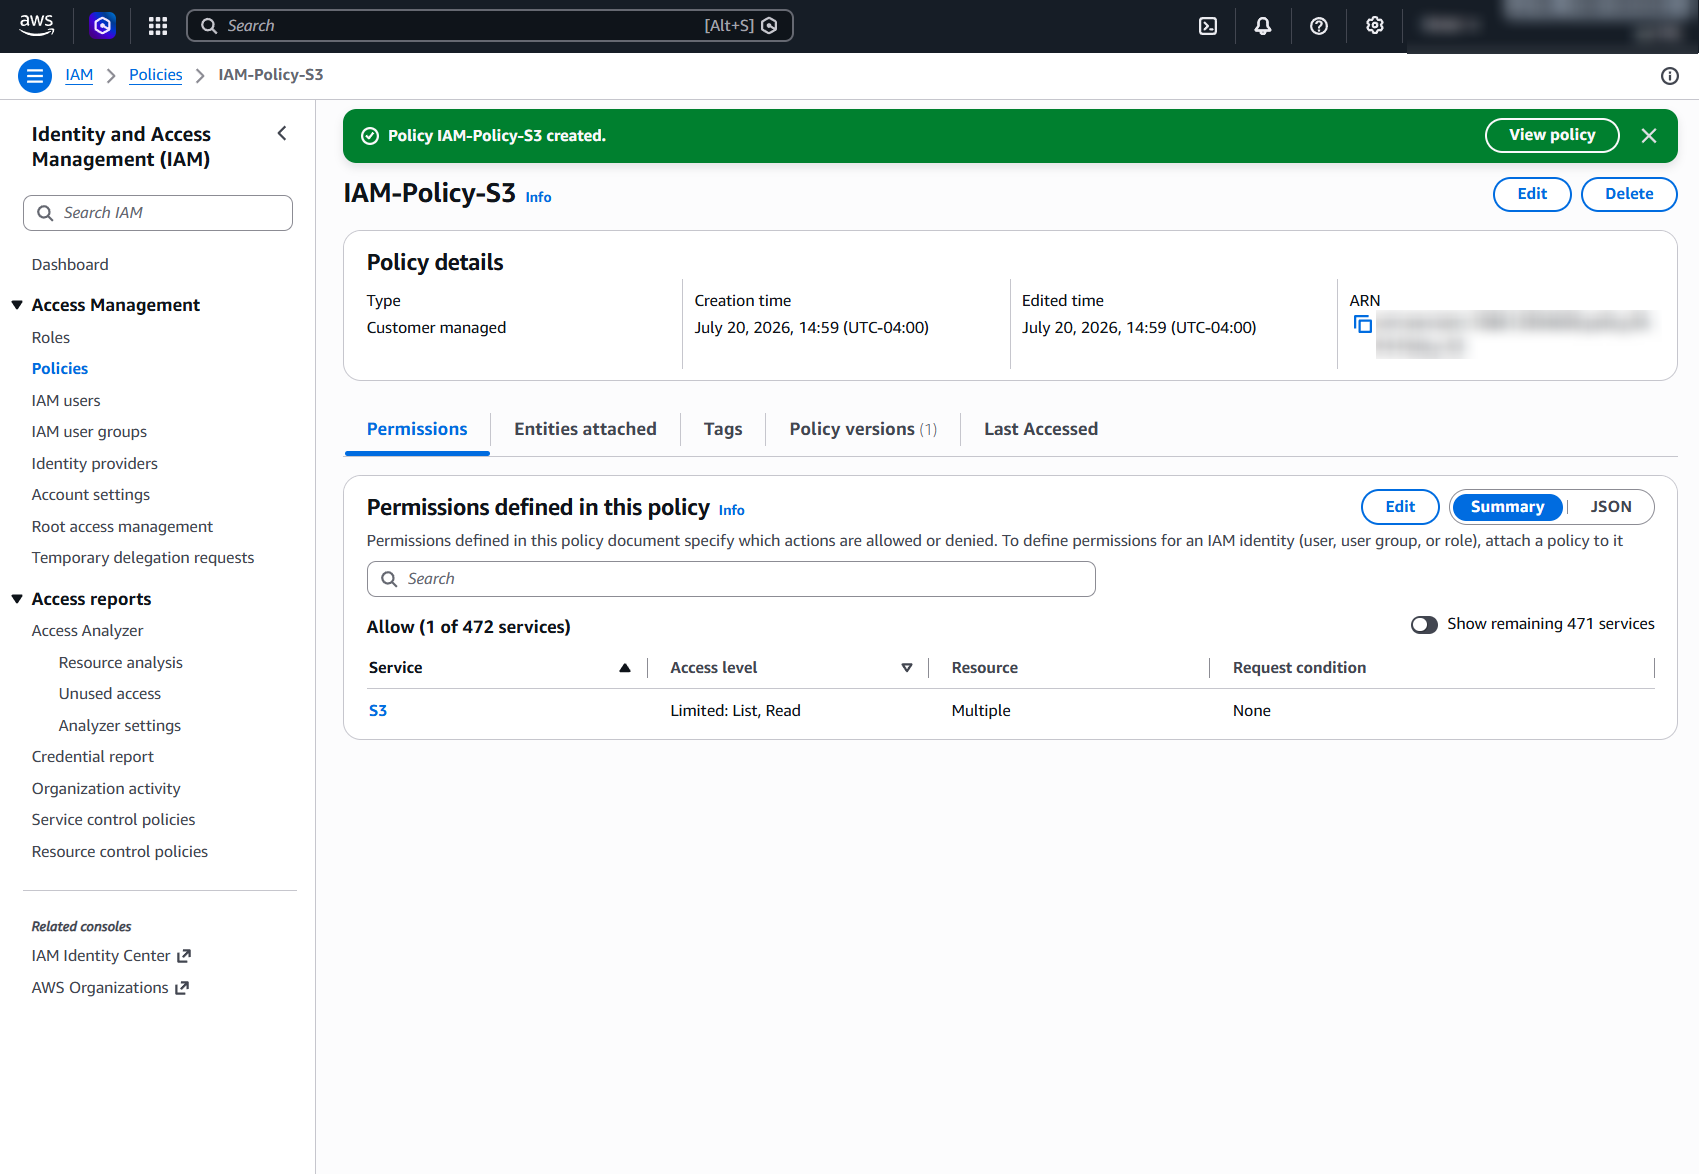Collapse the Access reports section
This screenshot has height=1174, width=1699.
pyautogui.click(x=17, y=599)
